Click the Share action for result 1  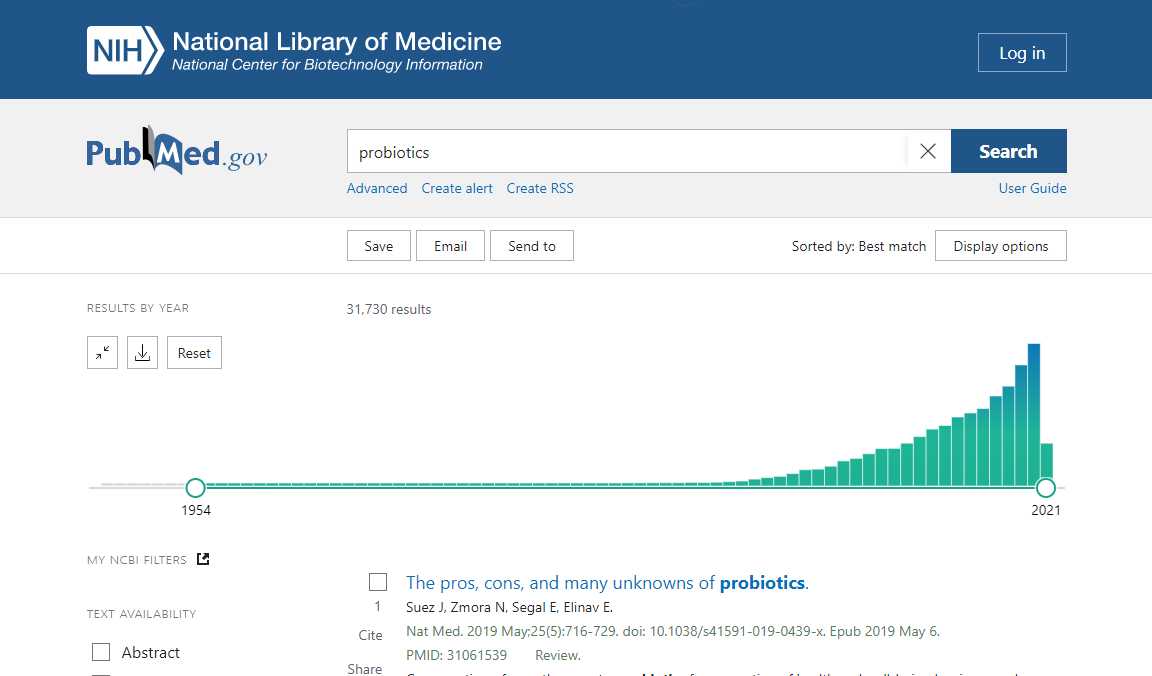[365, 669]
